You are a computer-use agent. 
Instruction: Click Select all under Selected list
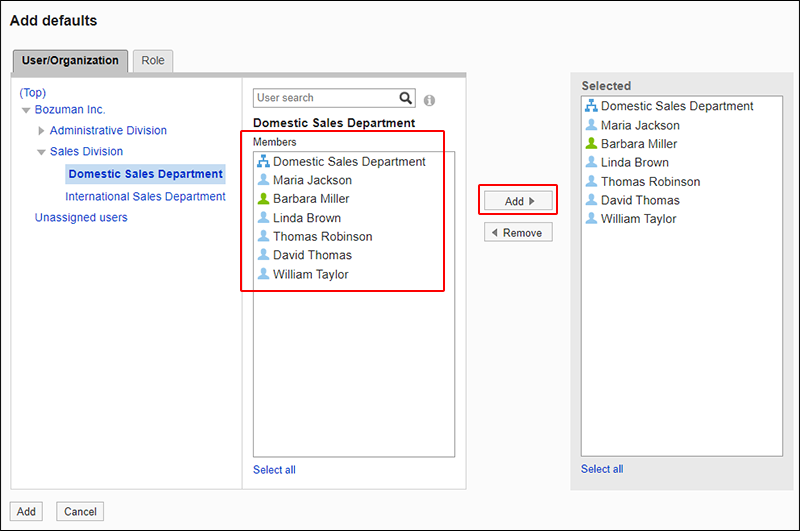coord(602,469)
